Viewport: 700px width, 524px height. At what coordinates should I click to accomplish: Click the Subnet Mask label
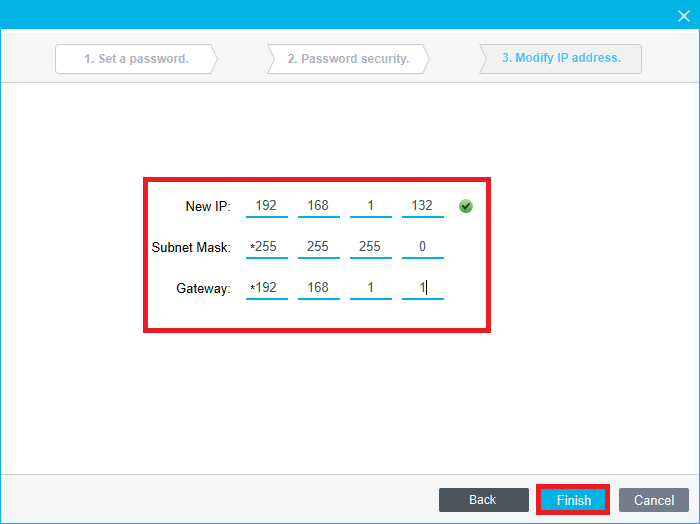click(x=191, y=247)
